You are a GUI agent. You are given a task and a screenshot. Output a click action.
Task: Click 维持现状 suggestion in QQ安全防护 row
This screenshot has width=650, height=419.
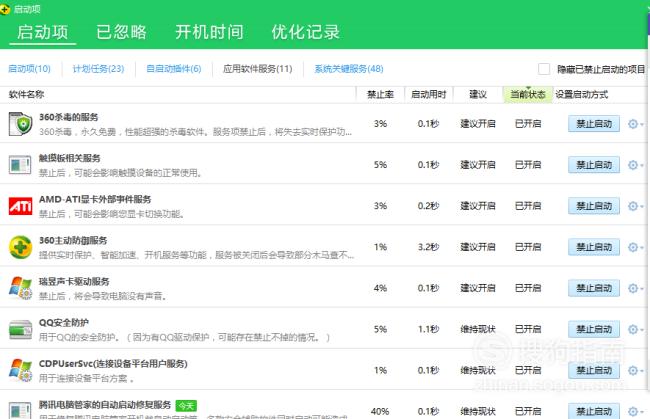tap(478, 329)
